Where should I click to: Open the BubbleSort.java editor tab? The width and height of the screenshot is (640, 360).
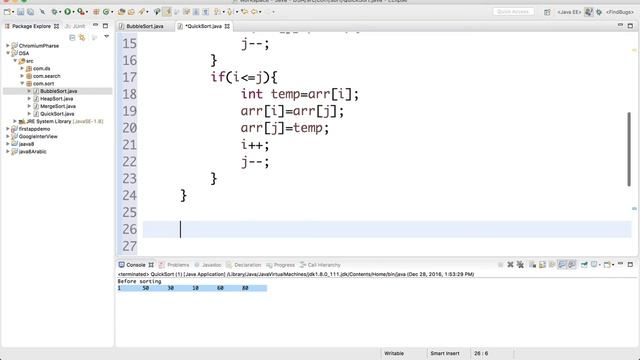pyautogui.click(x=141, y=26)
